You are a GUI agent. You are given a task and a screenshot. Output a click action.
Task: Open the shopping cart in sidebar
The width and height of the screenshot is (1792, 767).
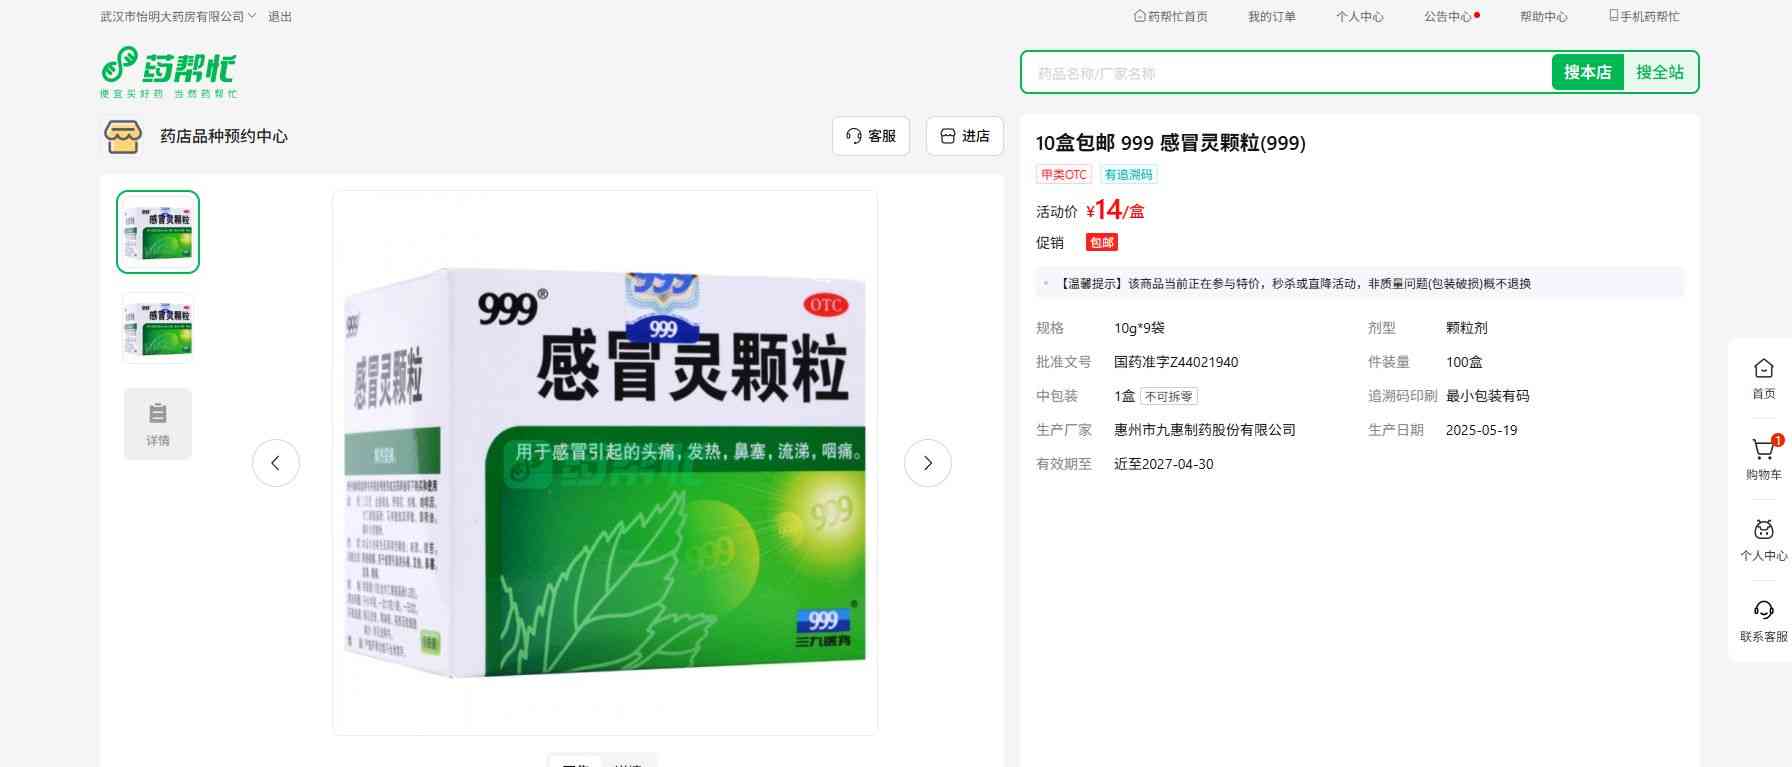point(1763,458)
